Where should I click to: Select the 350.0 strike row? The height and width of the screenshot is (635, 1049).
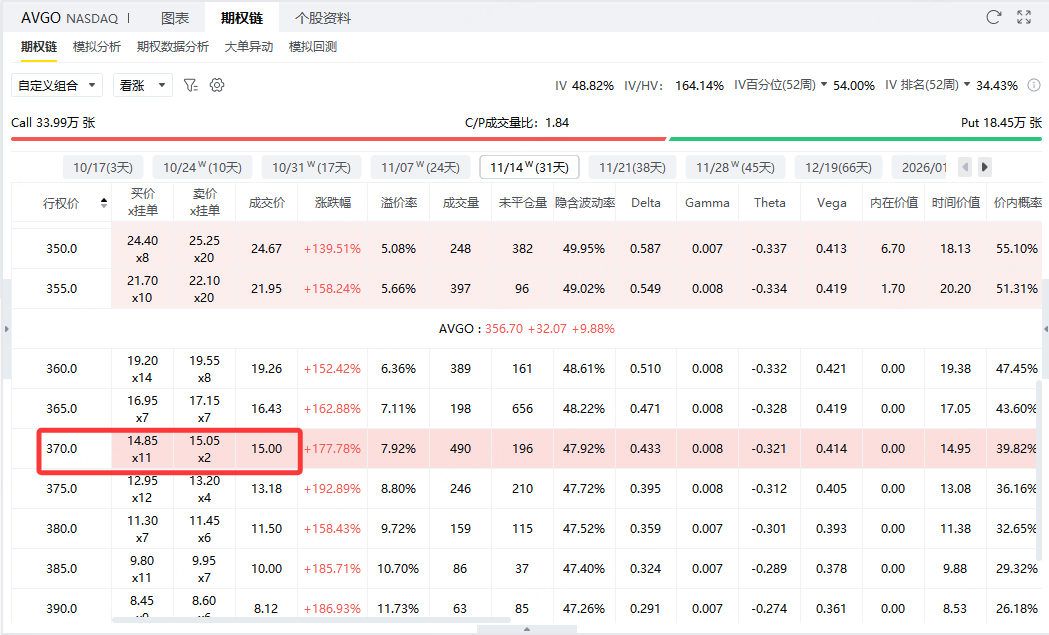coord(527,249)
